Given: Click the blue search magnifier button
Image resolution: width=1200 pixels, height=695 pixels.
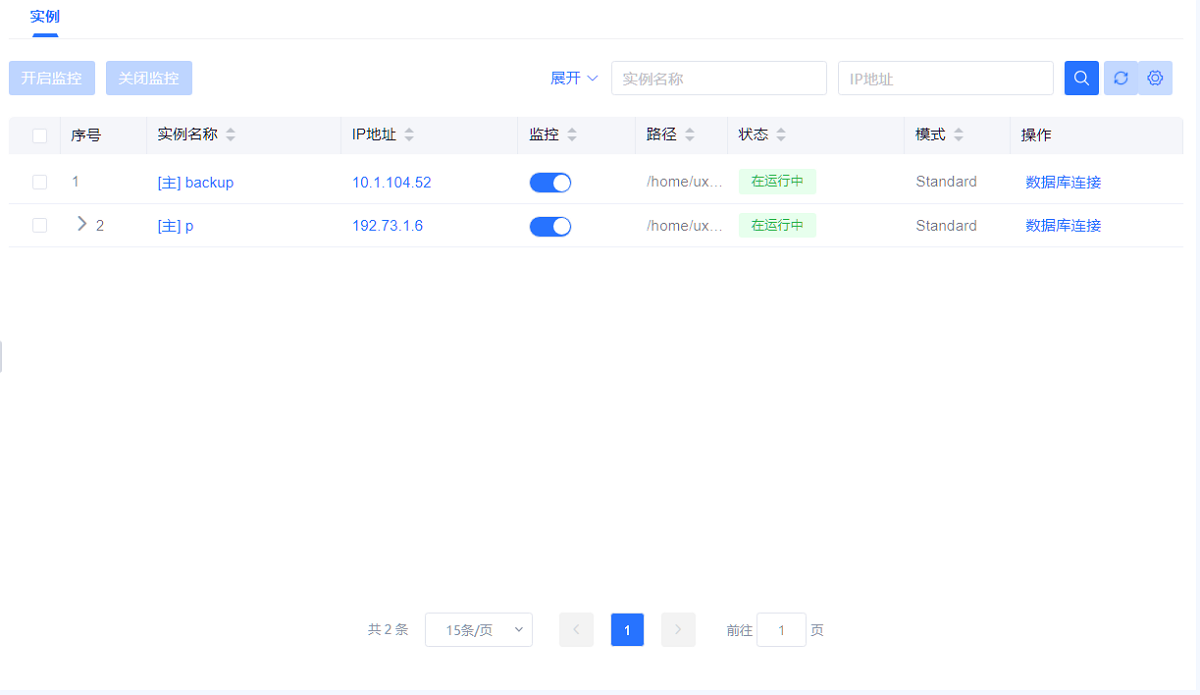Looking at the screenshot, I should click(1081, 78).
